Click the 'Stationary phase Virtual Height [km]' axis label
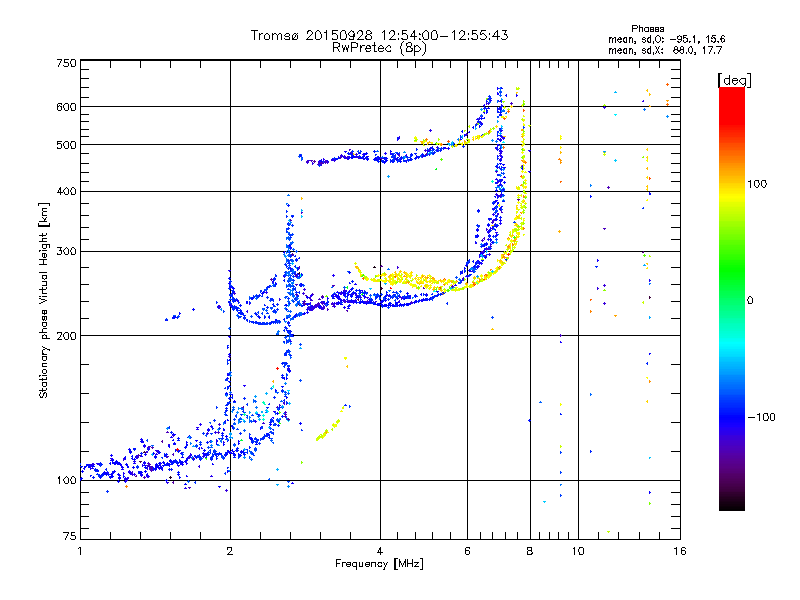Image resolution: width=800 pixels, height=600 pixels. coord(44,300)
